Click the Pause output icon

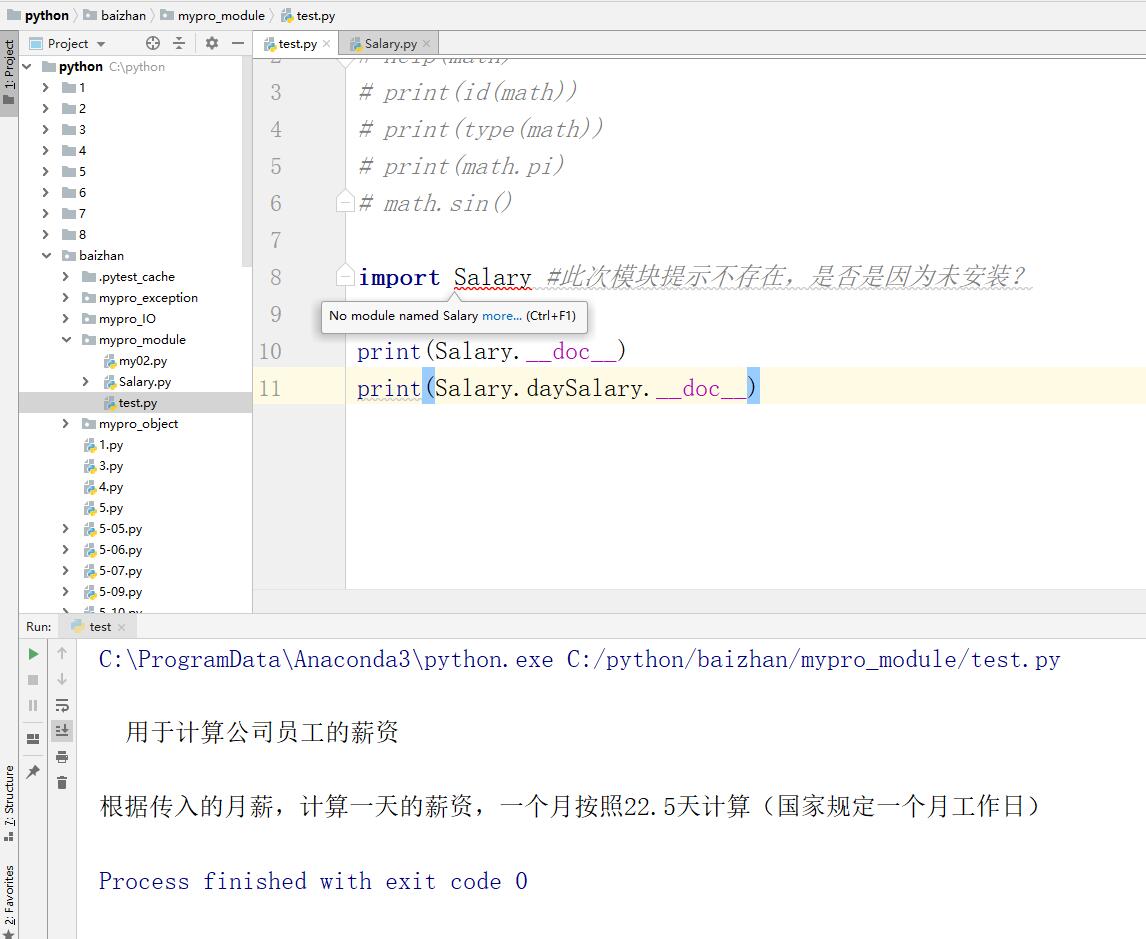tap(33, 706)
